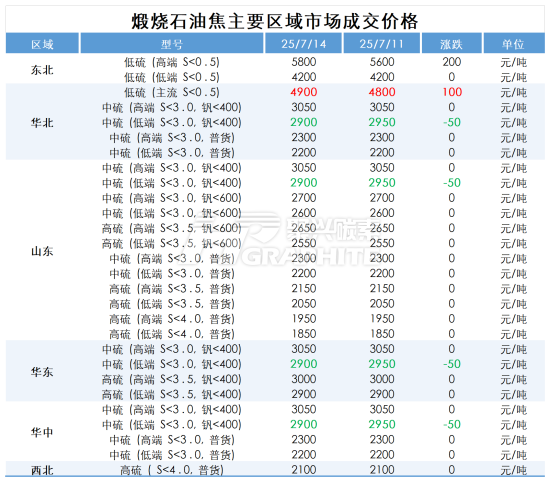
Task: Click 2550 in the 25/7/11 column
Action: (x=382, y=243)
